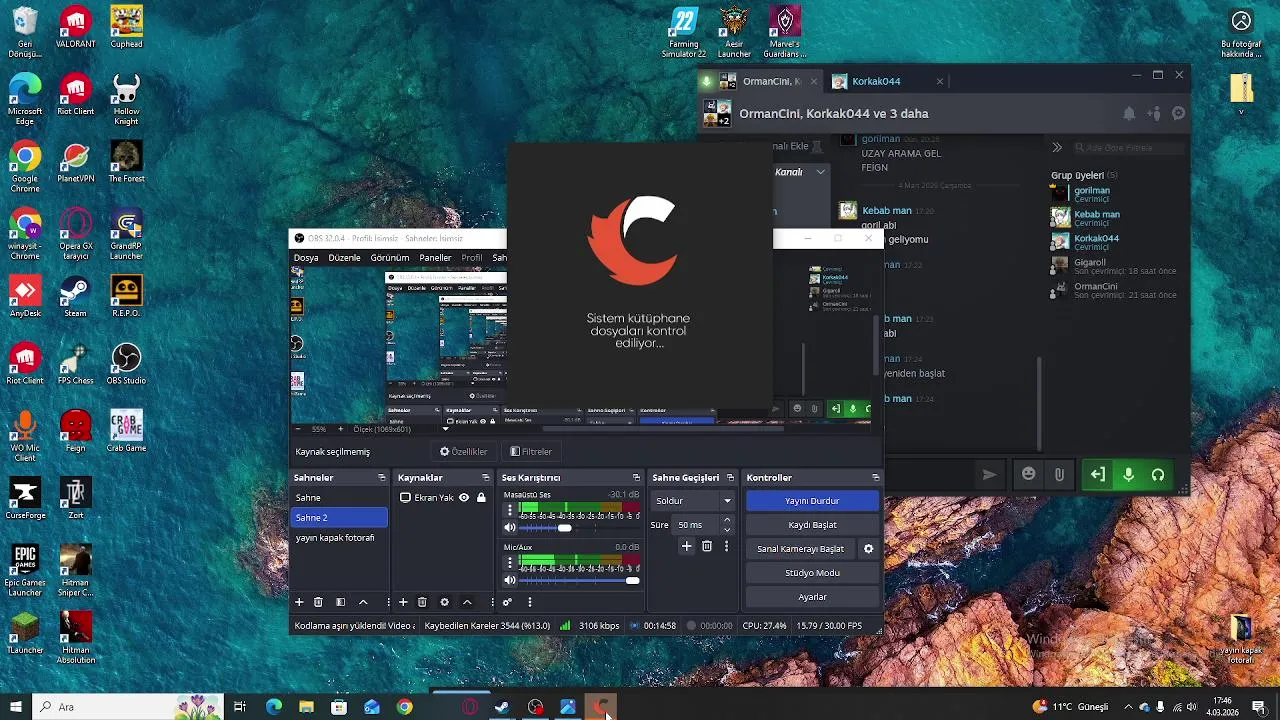This screenshot has width=1280, height=720.
Task: Switch to Korkak044 chat tab
Action: (x=887, y=81)
